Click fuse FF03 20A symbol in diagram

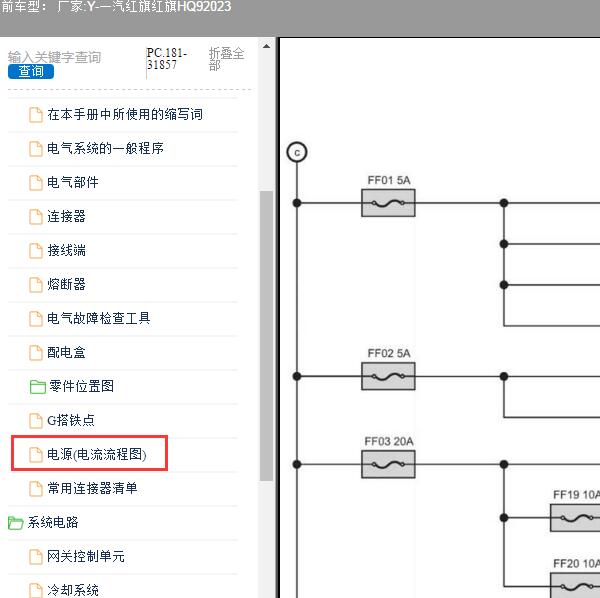(388, 464)
